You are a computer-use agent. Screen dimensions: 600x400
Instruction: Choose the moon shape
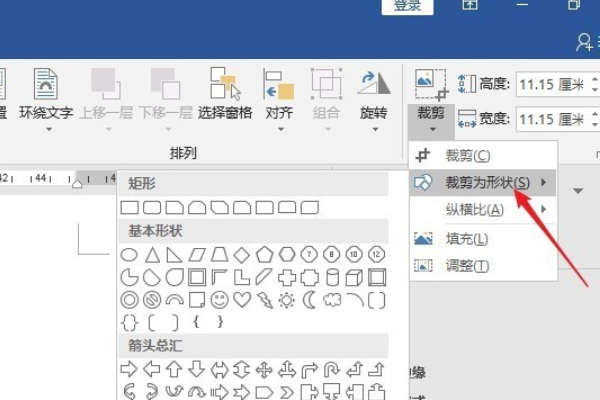pos(309,300)
